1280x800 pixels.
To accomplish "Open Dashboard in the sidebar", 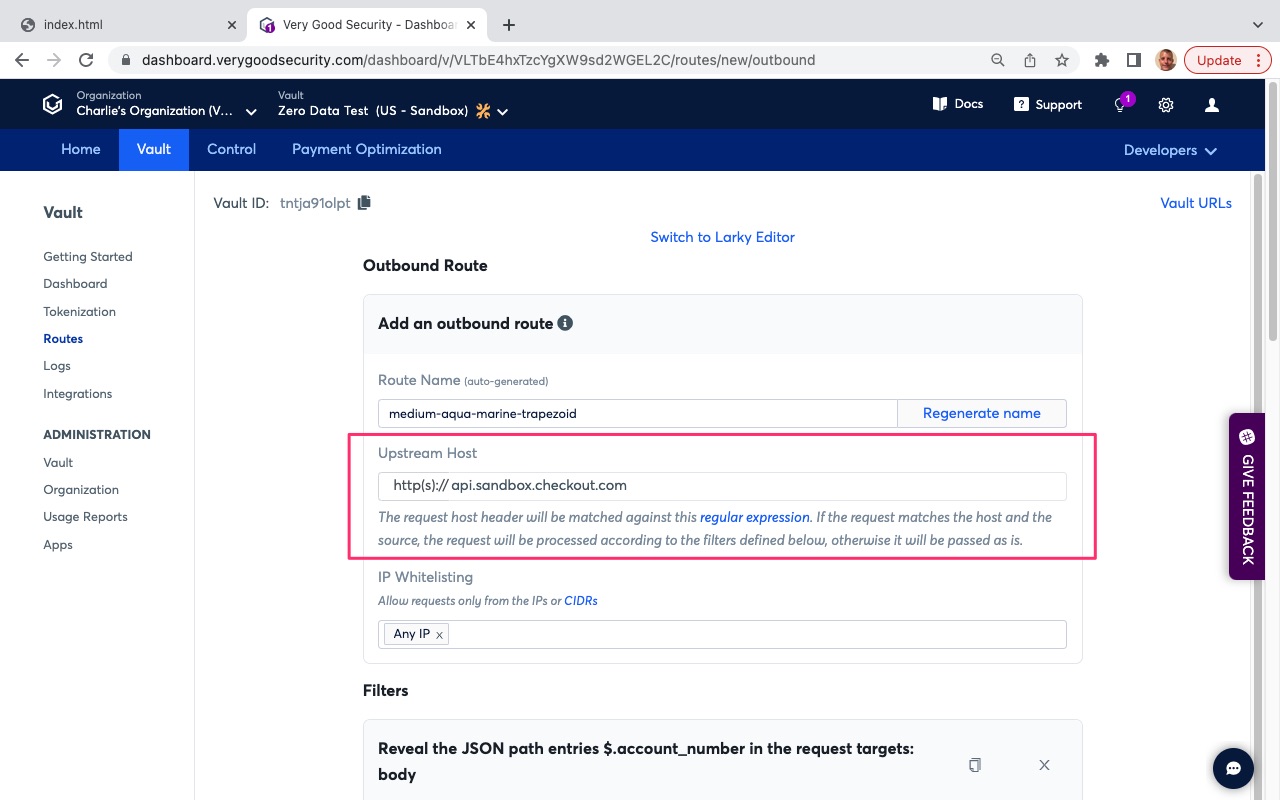I will (75, 284).
